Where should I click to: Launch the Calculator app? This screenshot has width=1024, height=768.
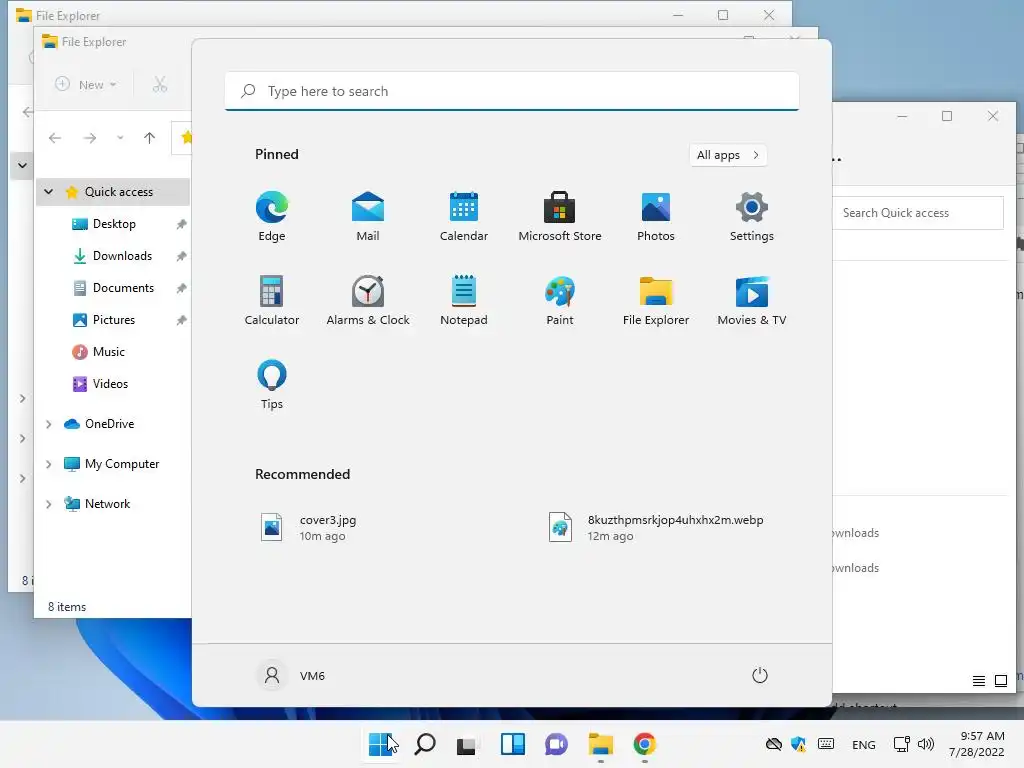point(272,300)
